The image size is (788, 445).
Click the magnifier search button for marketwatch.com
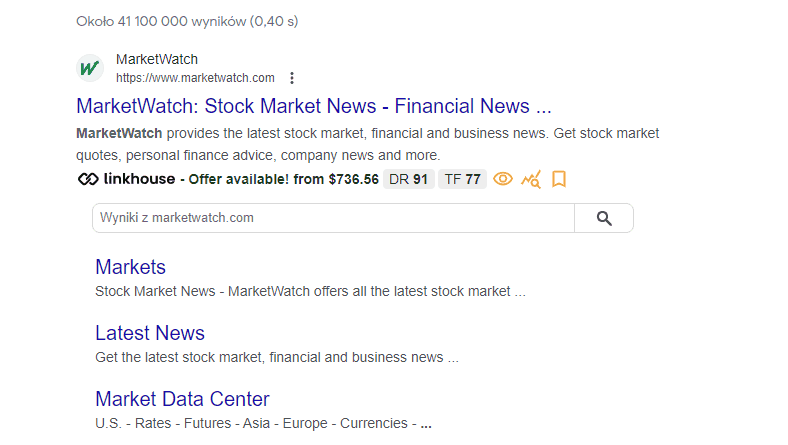604,218
